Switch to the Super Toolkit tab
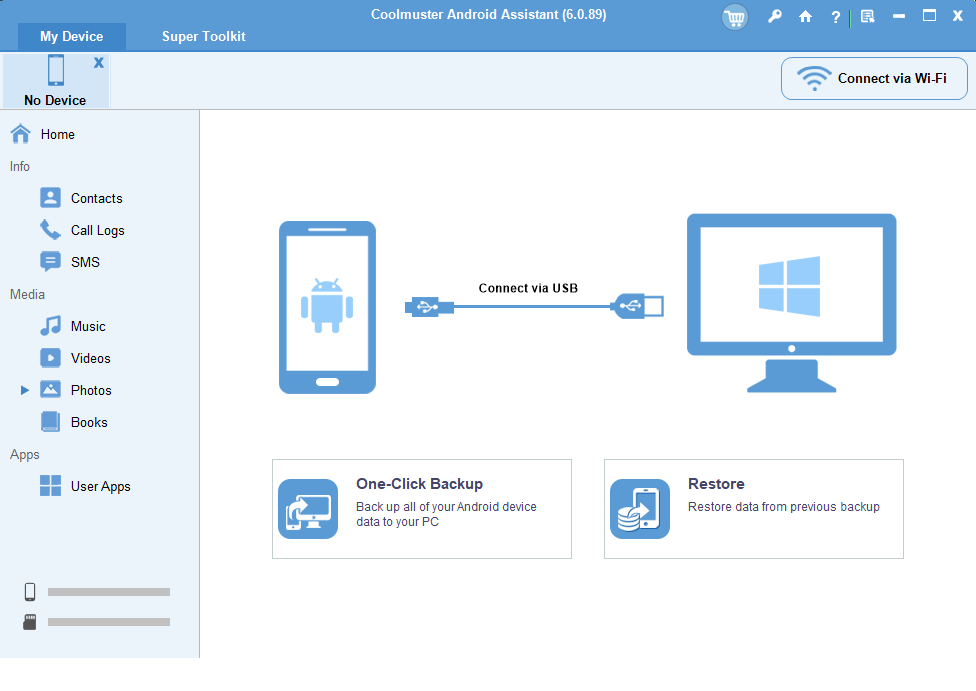Screen dimensions: 976x691 tap(203, 36)
